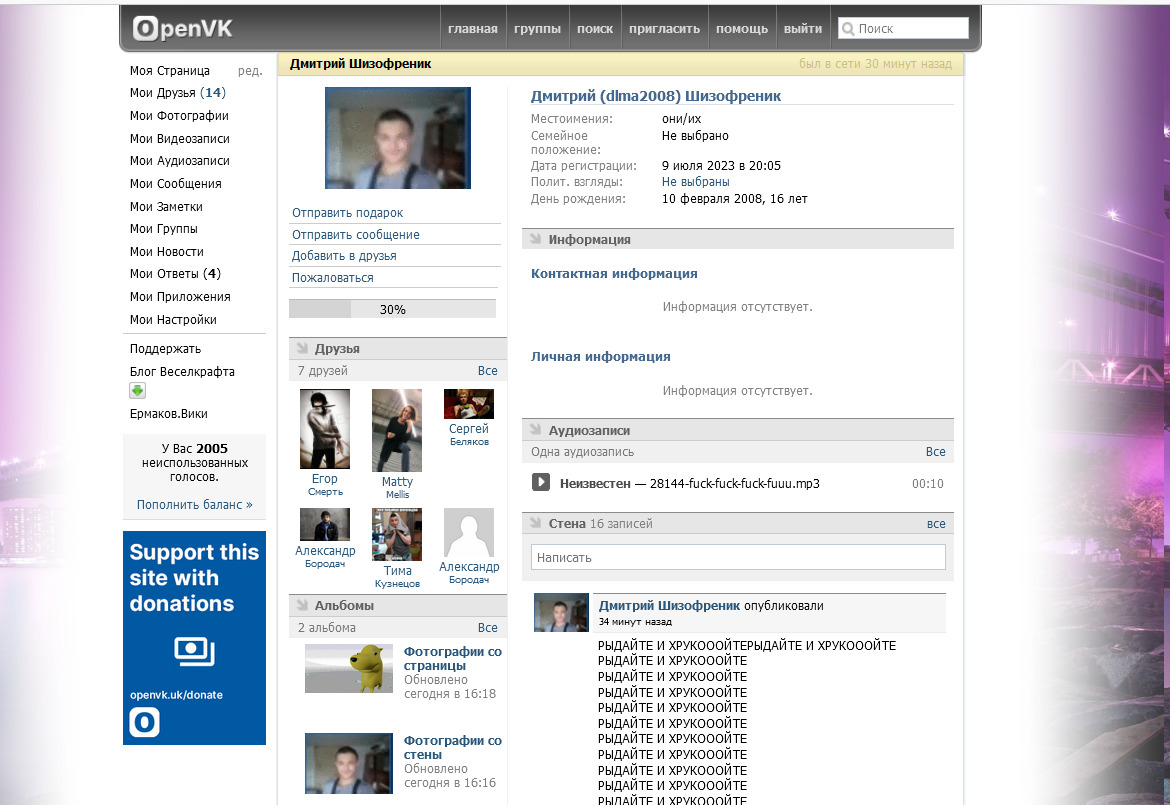Open Мои Фотографии
The image size is (1170, 805).
[179, 116]
